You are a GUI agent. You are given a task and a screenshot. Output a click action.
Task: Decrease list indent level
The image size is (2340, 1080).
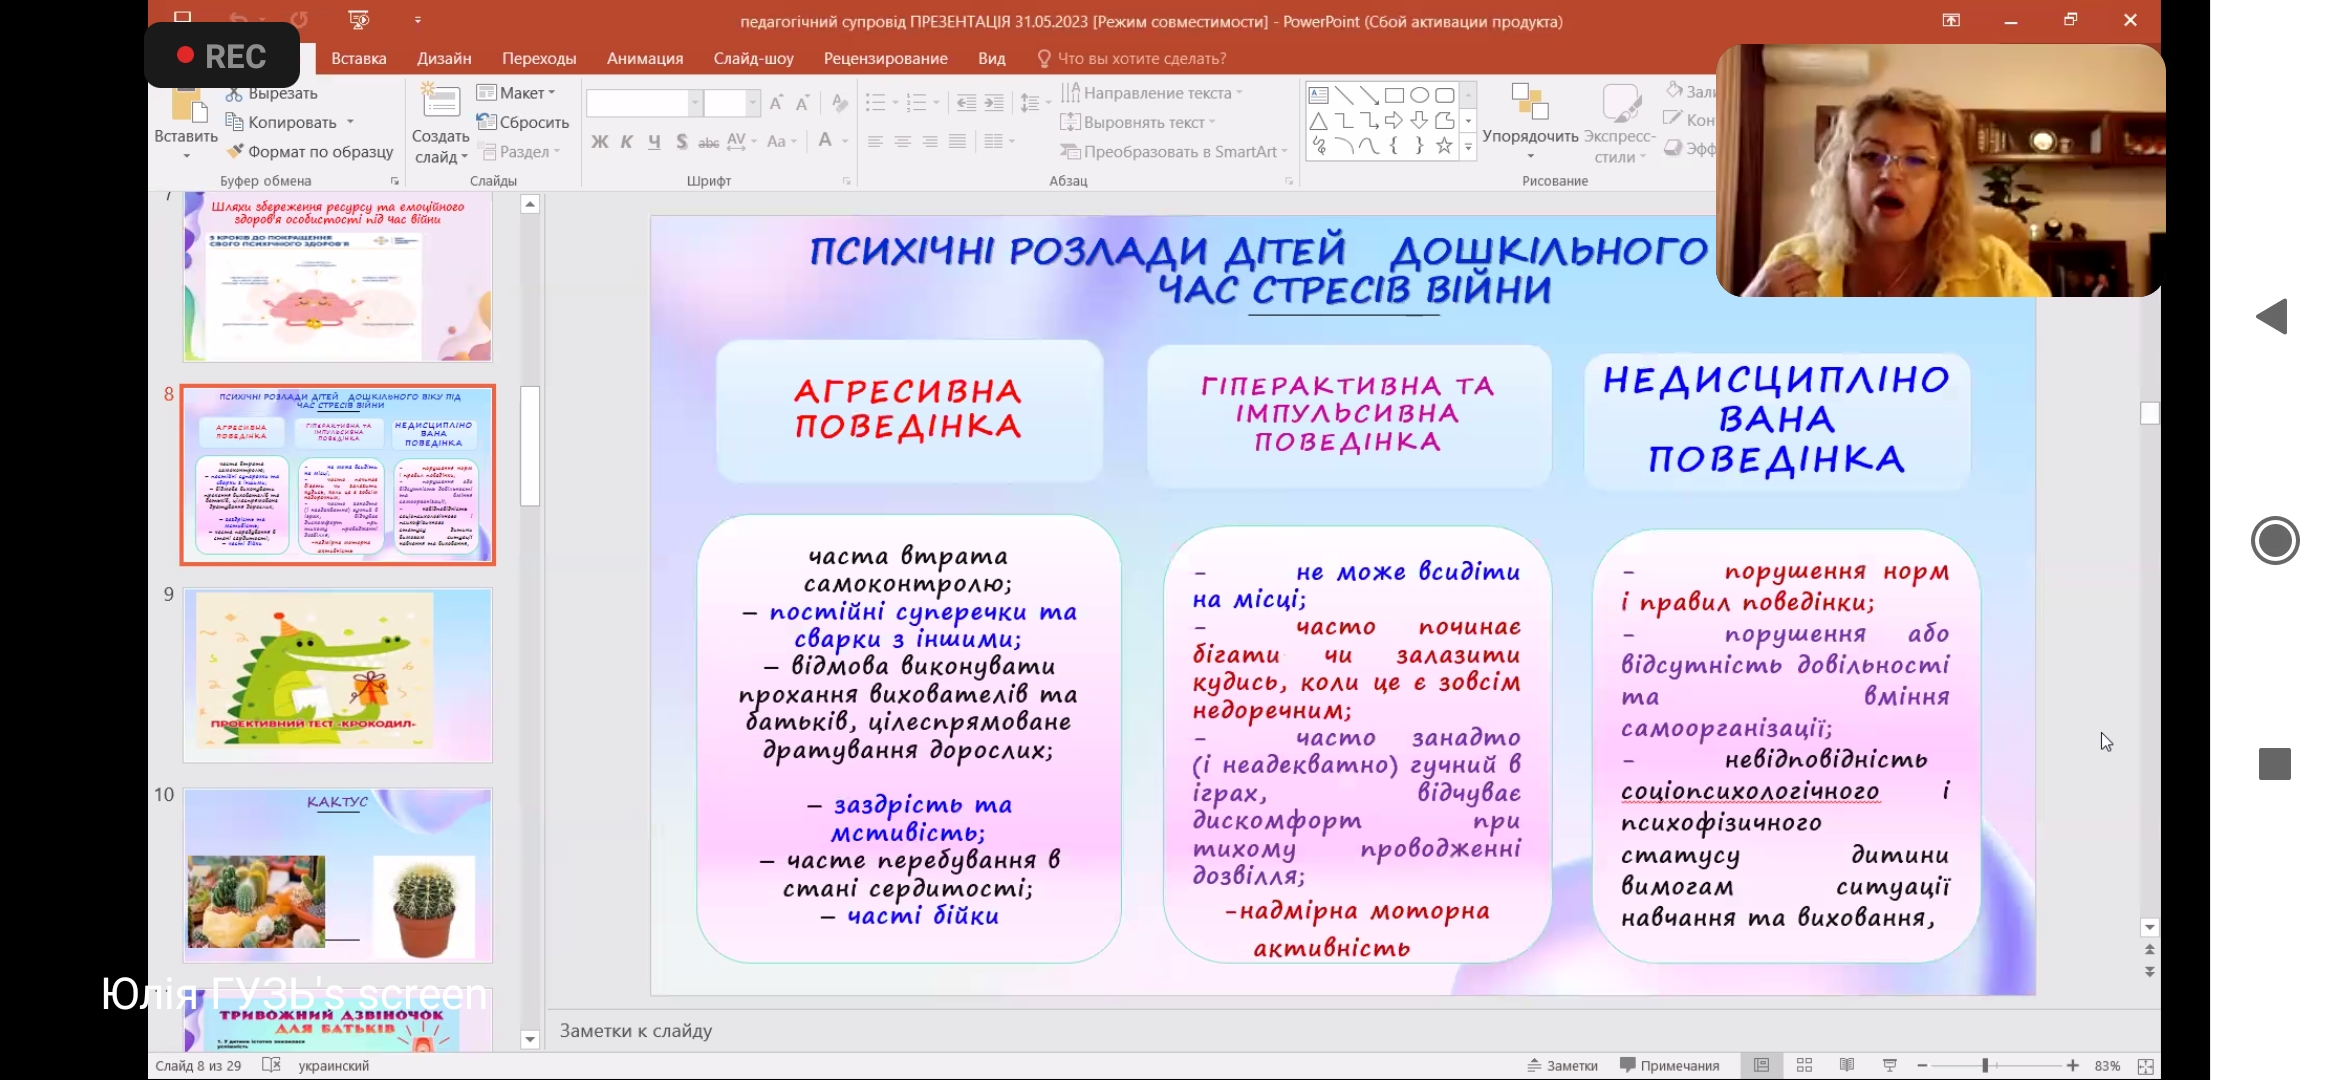click(x=966, y=103)
